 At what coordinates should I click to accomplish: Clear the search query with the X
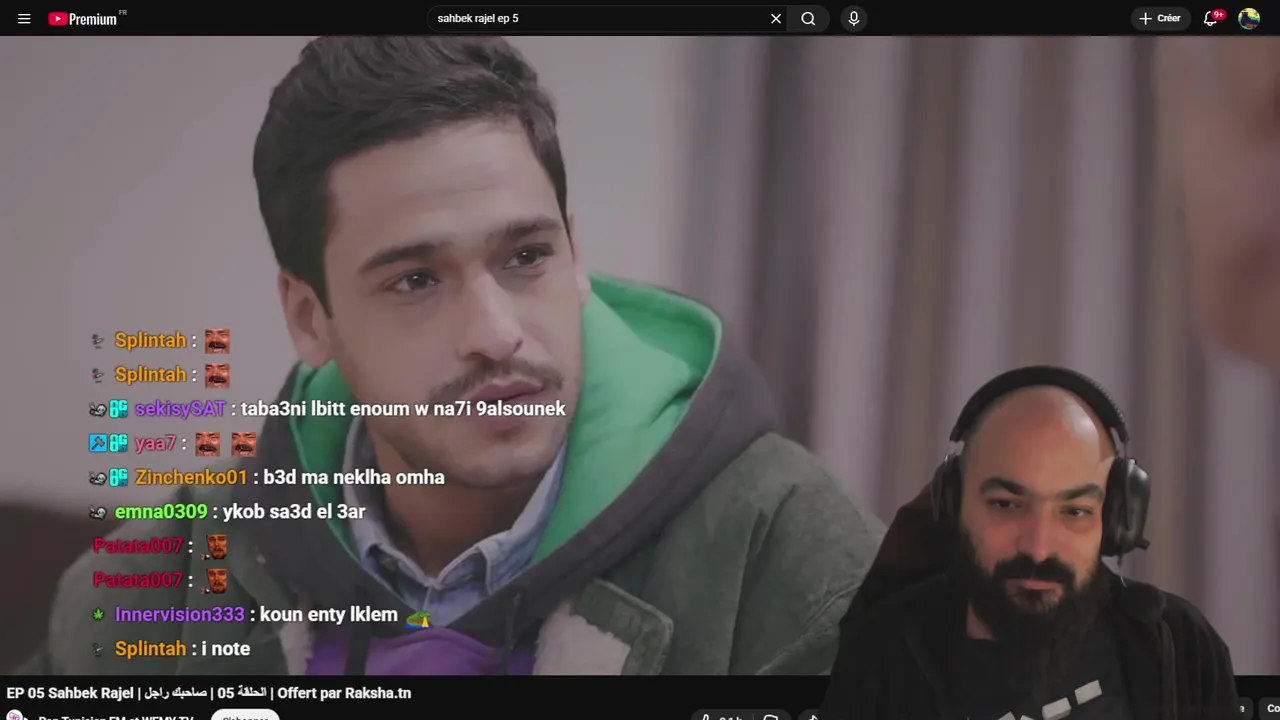(x=775, y=18)
